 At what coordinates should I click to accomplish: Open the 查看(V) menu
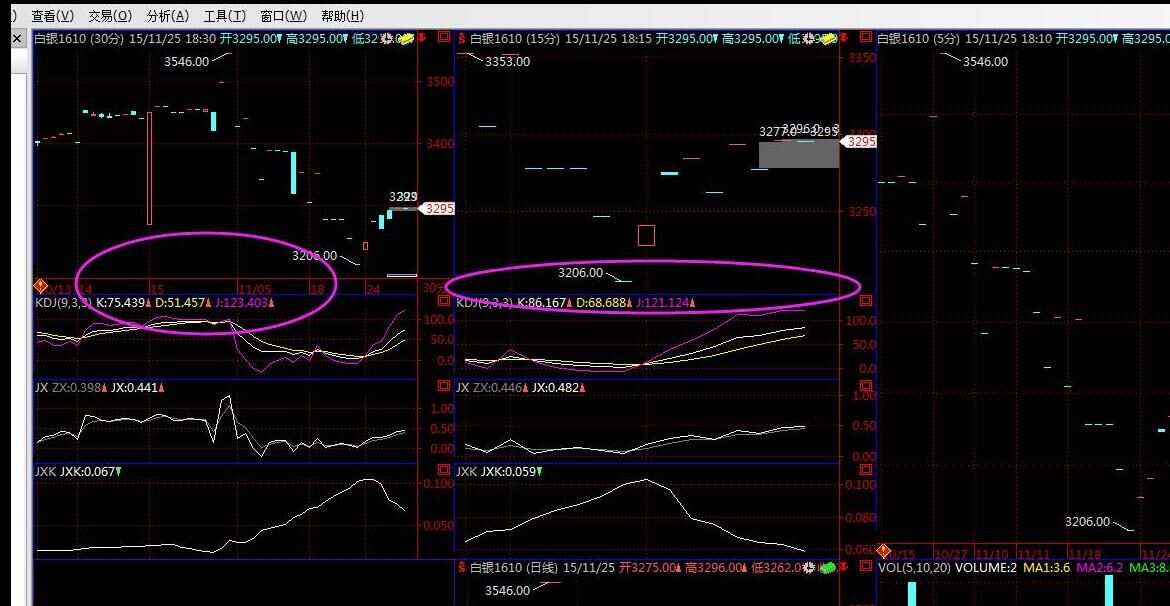52,16
